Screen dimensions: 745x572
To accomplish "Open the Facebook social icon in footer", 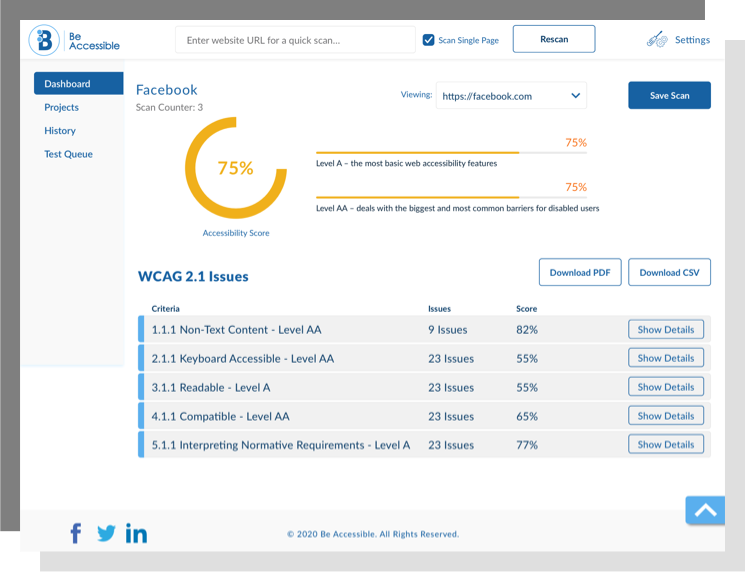I will click(76, 533).
